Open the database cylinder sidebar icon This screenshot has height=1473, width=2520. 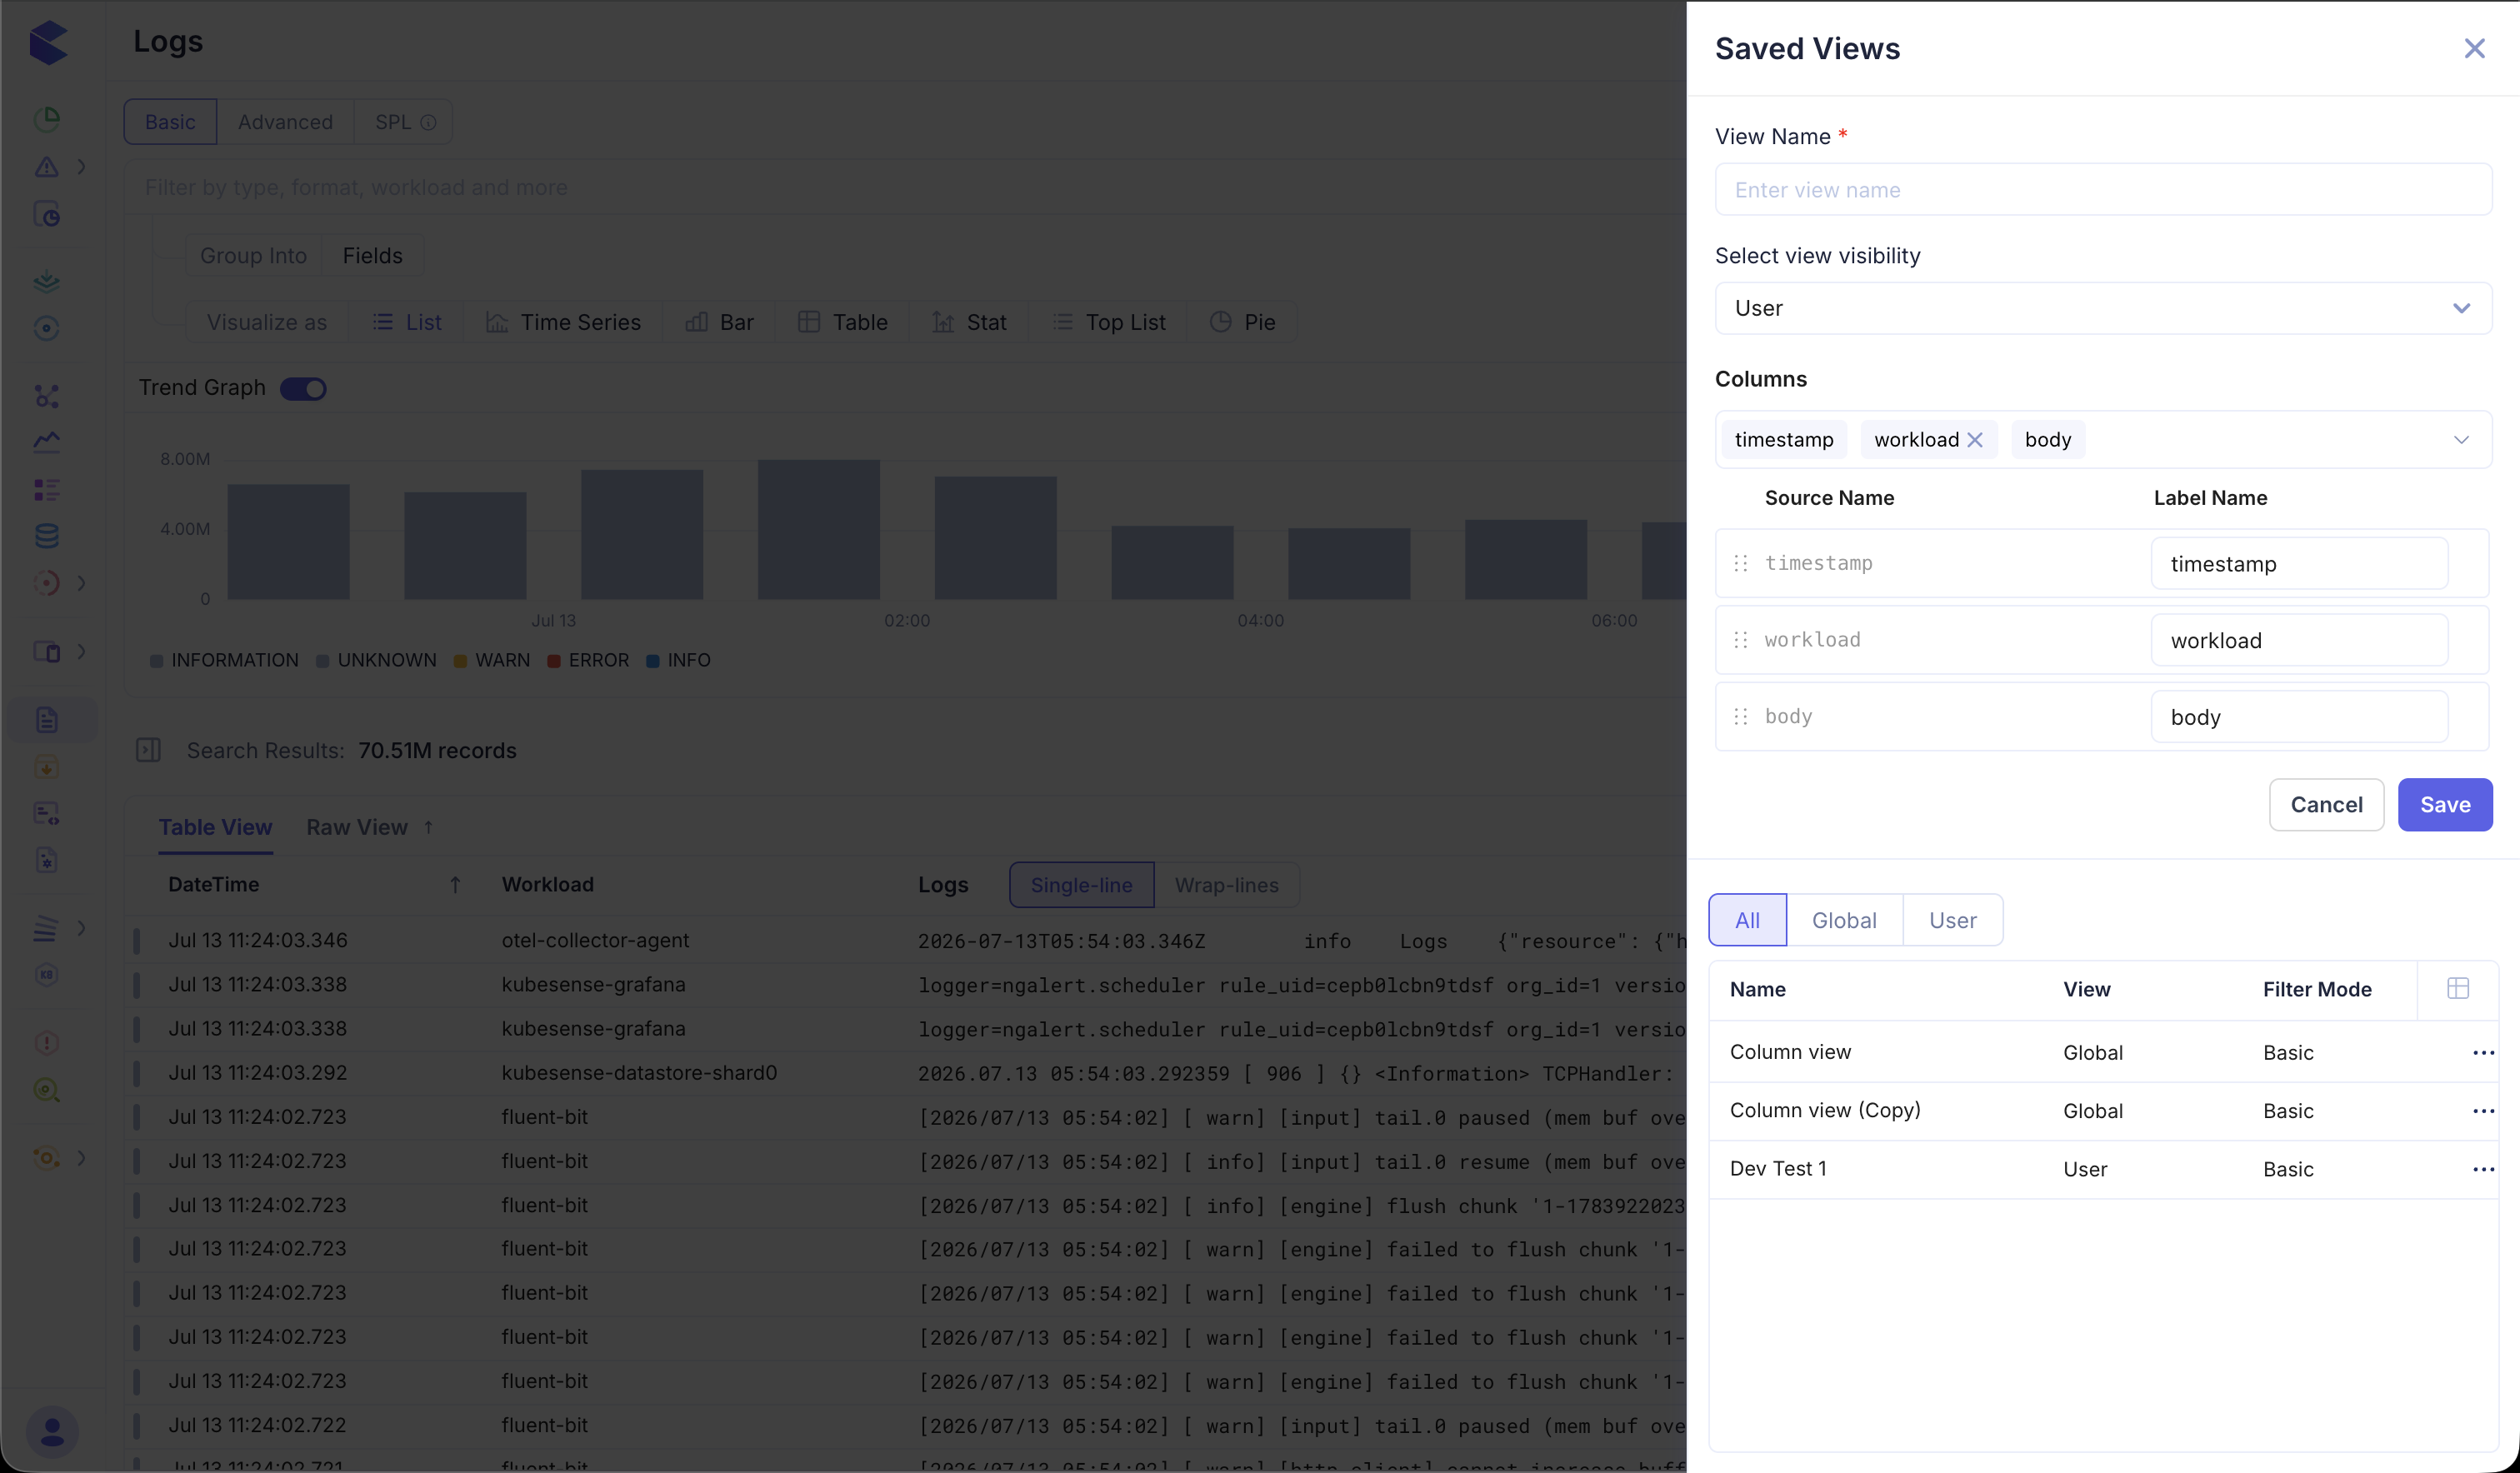[47, 536]
